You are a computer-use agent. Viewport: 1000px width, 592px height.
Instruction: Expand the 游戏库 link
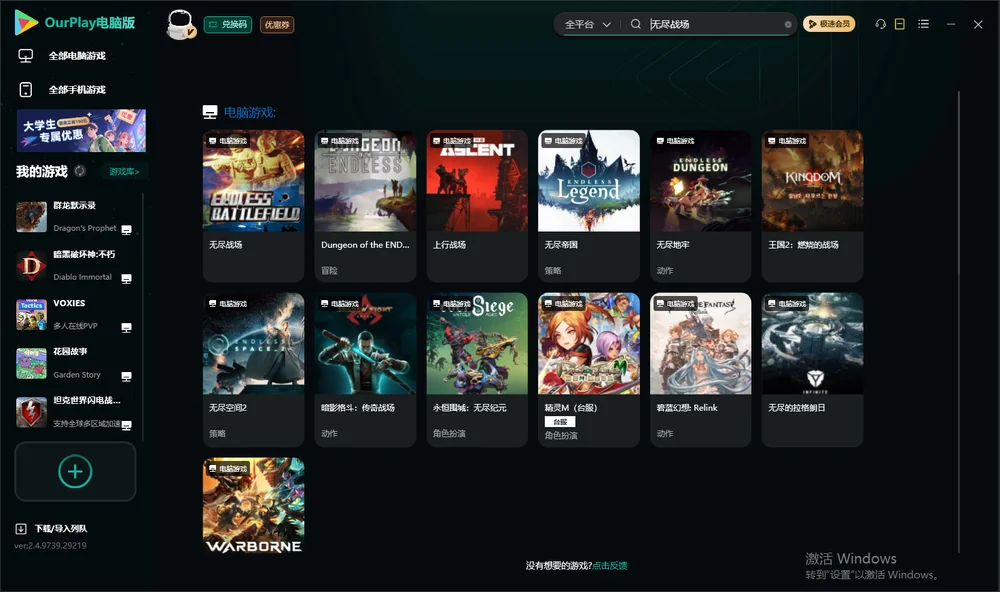click(124, 172)
